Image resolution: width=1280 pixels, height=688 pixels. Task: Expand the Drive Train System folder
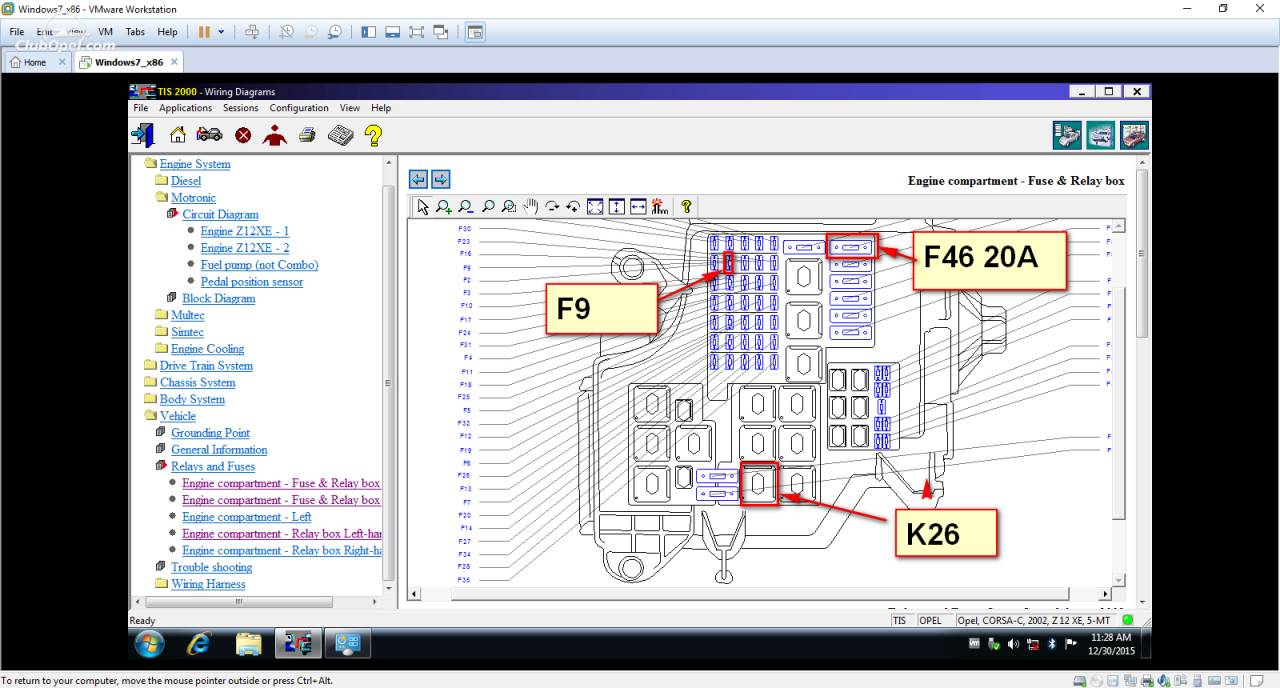point(150,366)
